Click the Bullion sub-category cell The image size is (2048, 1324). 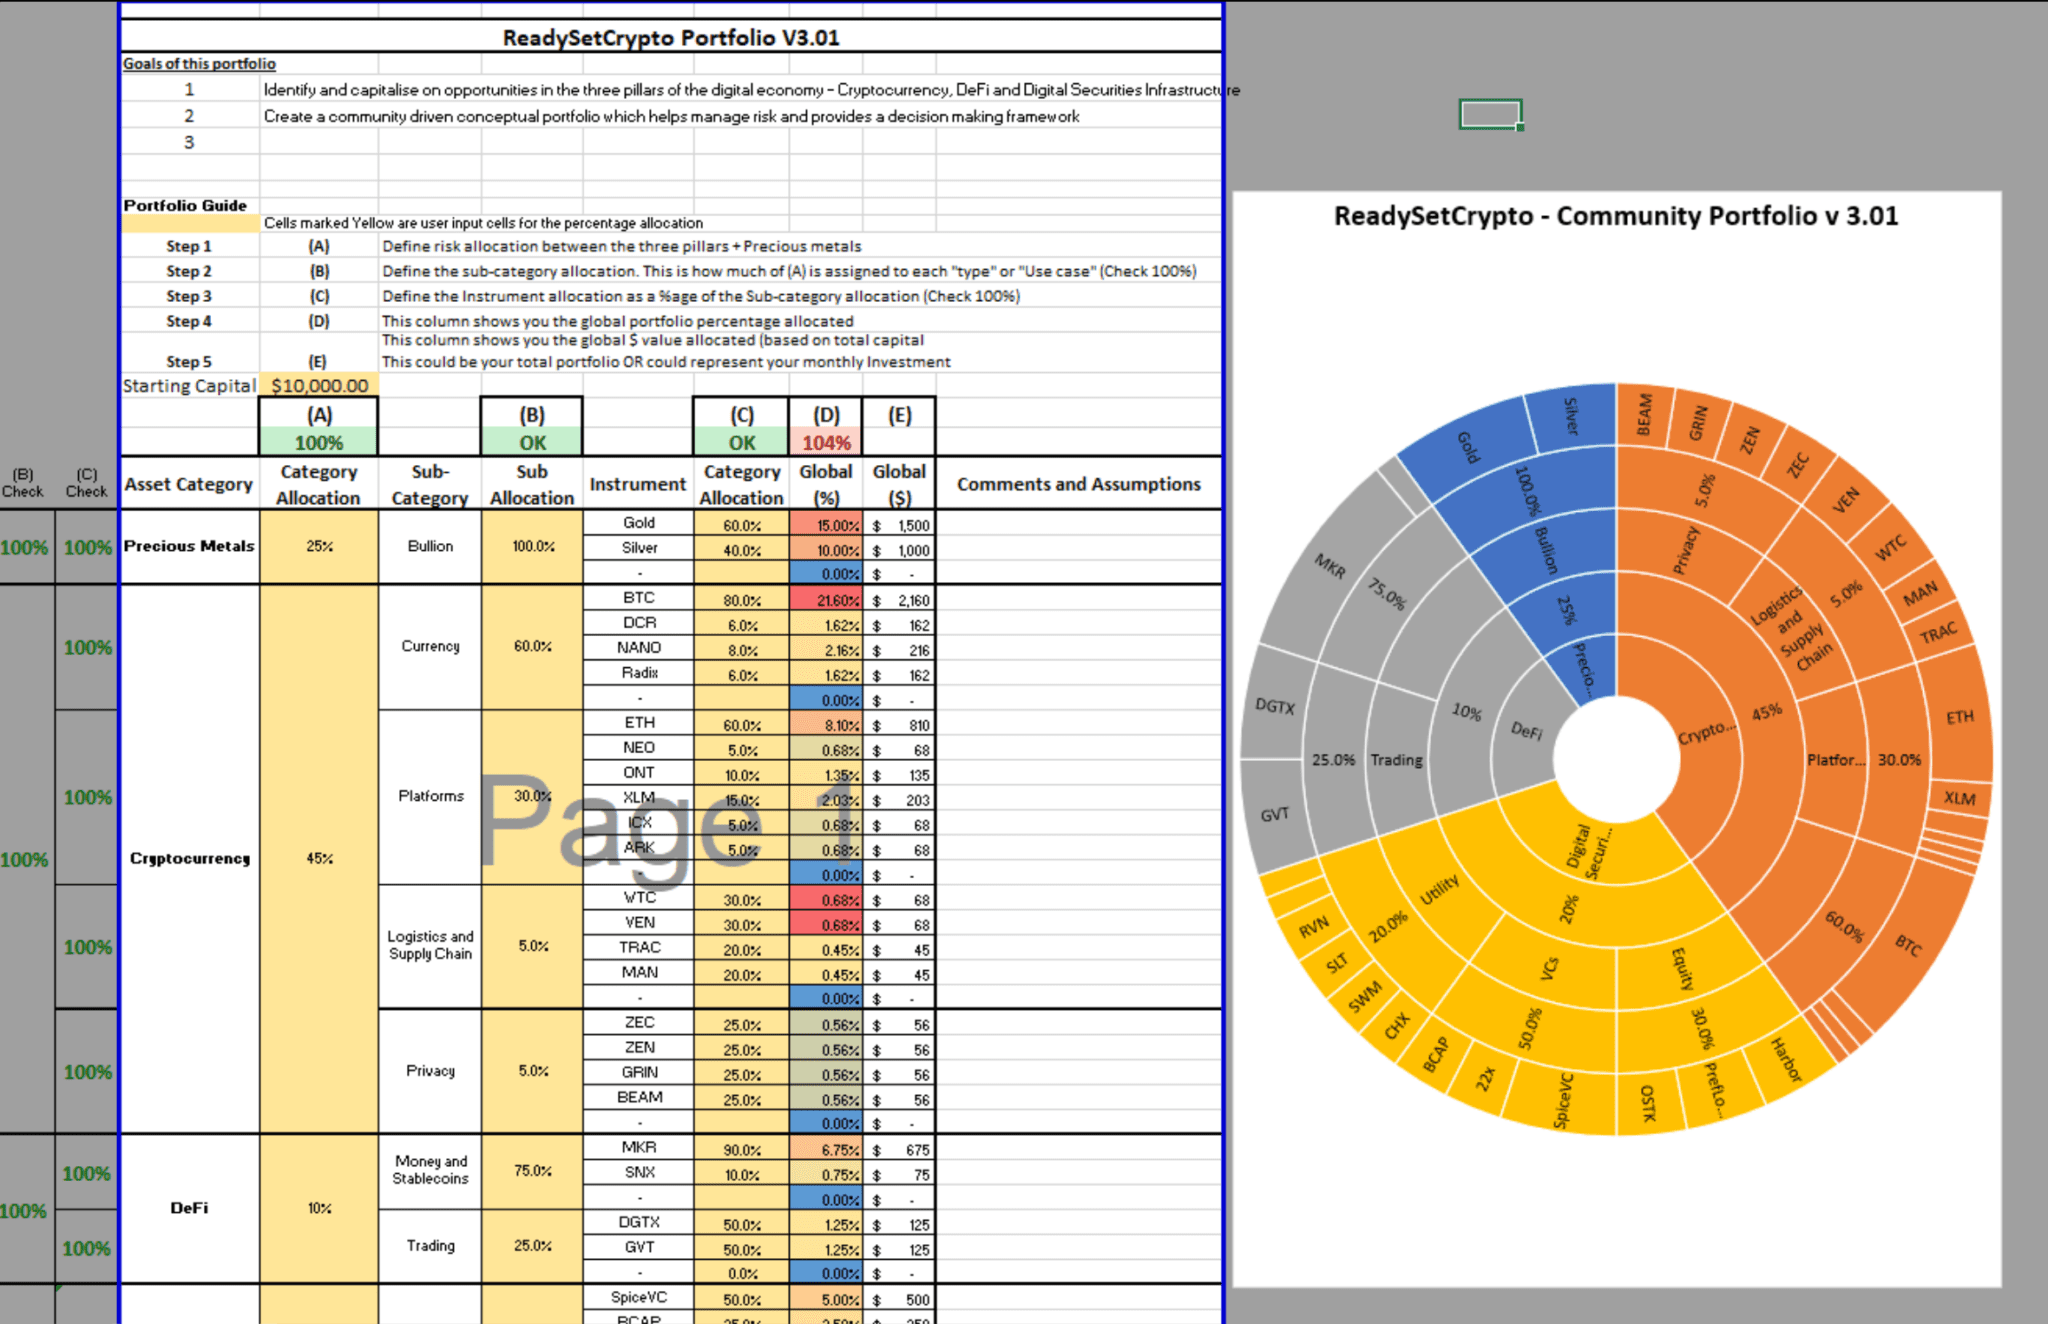430,546
